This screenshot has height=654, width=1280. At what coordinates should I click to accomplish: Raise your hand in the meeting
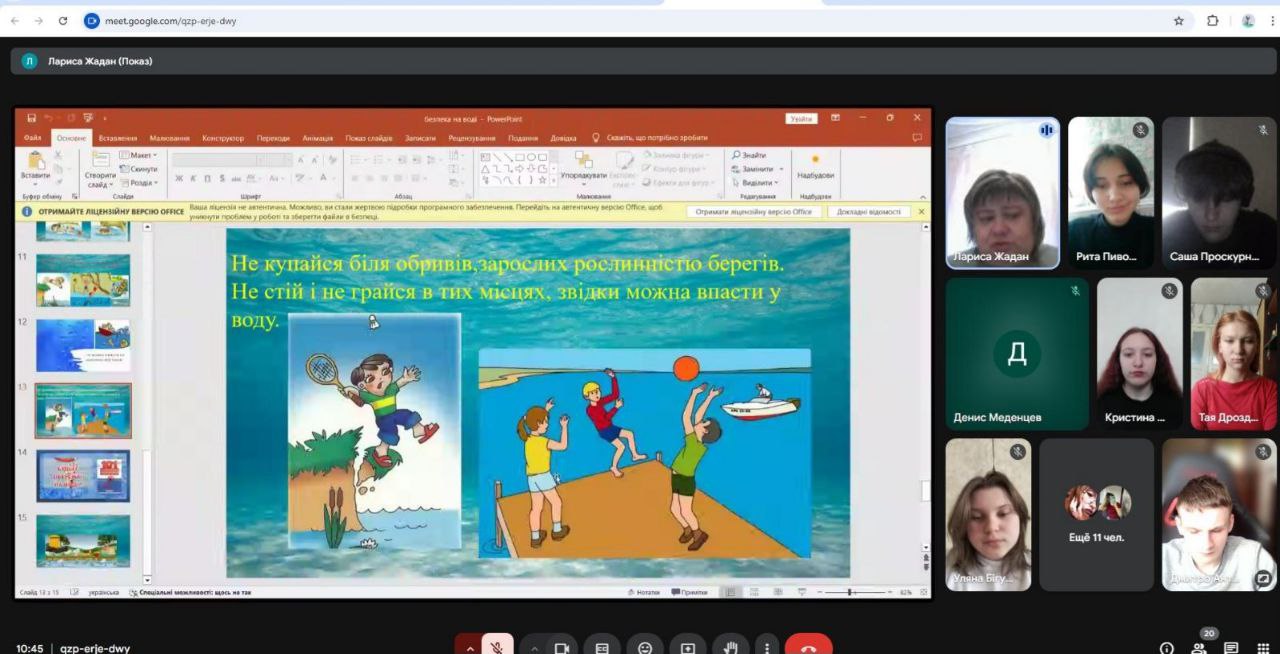(x=730, y=647)
